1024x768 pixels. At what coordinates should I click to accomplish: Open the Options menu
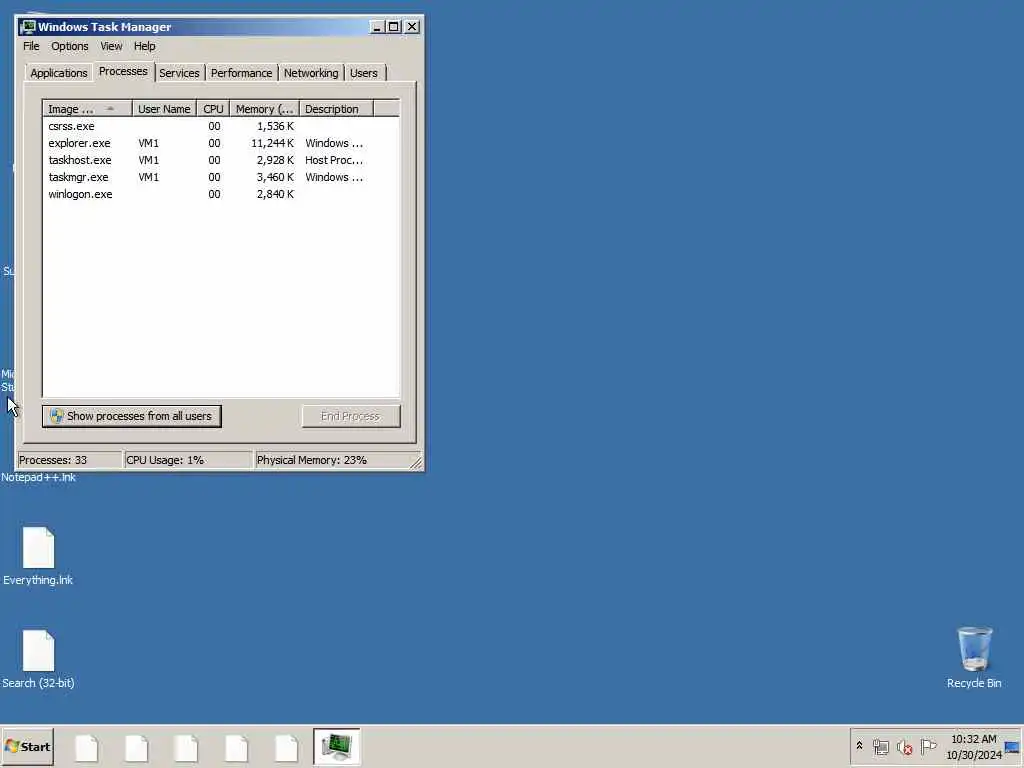point(70,46)
